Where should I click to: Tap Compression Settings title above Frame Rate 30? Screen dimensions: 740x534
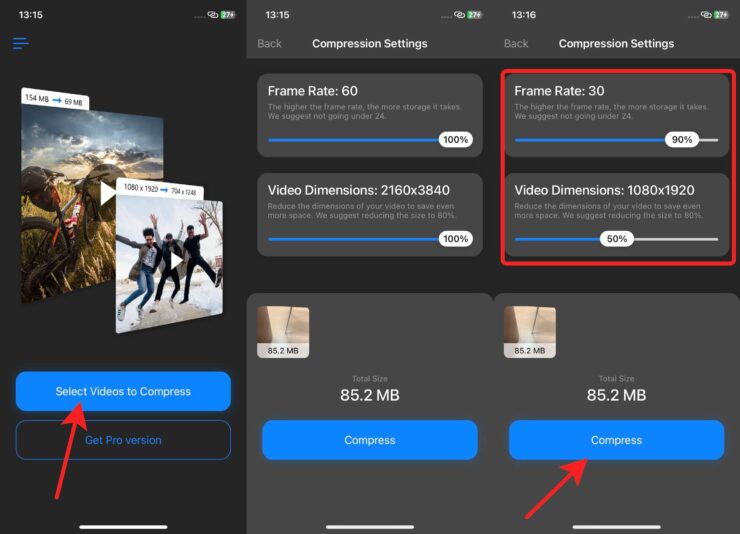coord(616,44)
